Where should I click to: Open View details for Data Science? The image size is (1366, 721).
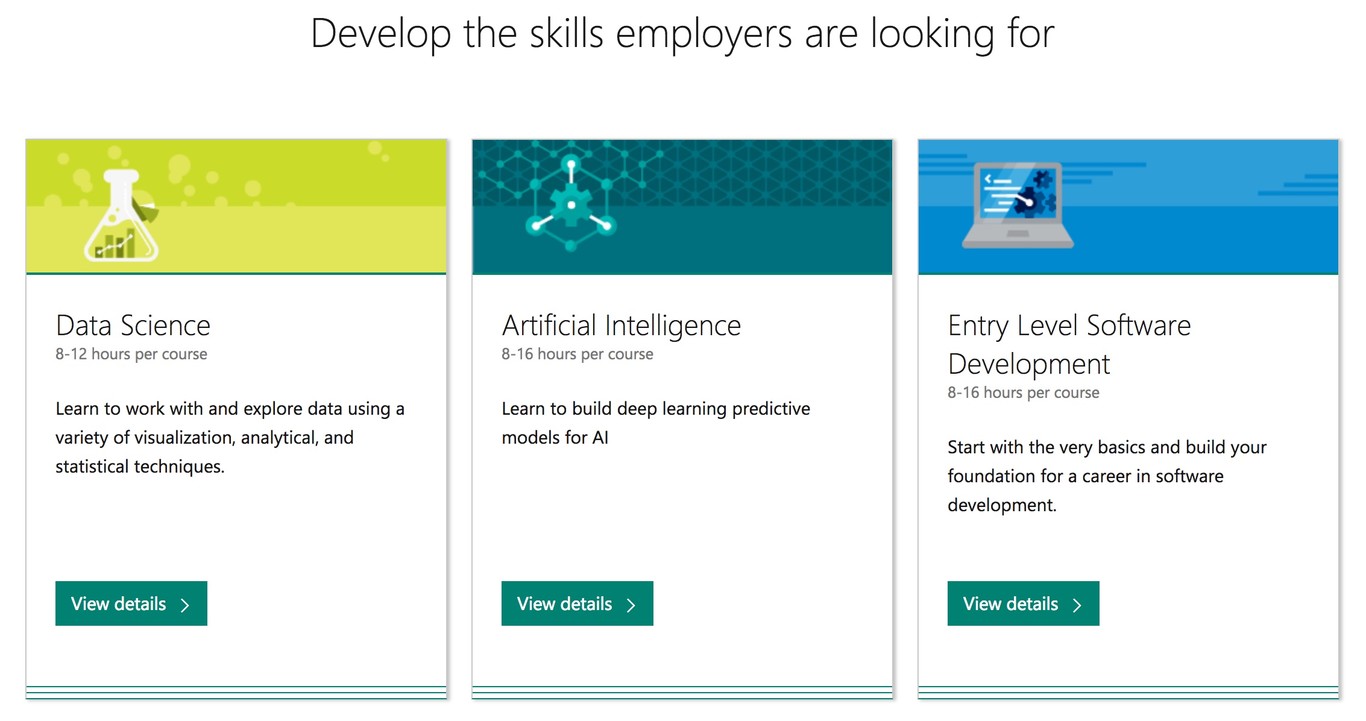(x=131, y=604)
